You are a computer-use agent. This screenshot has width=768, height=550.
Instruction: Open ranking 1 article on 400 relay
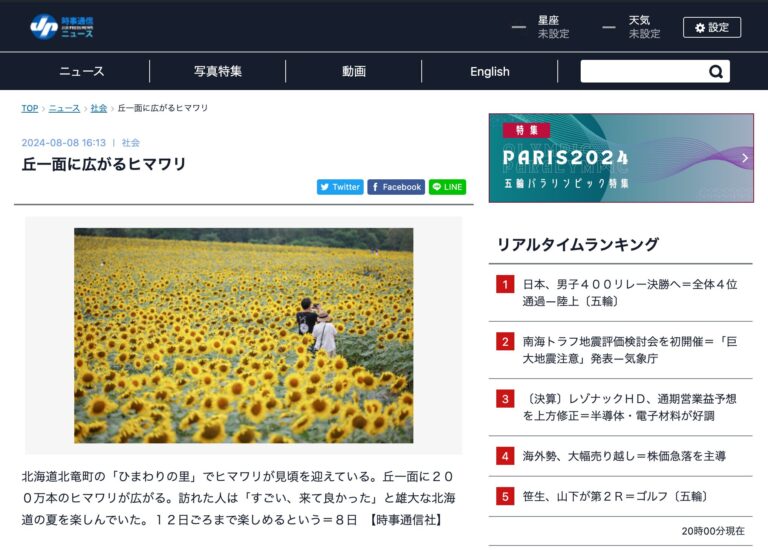point(629,292)
